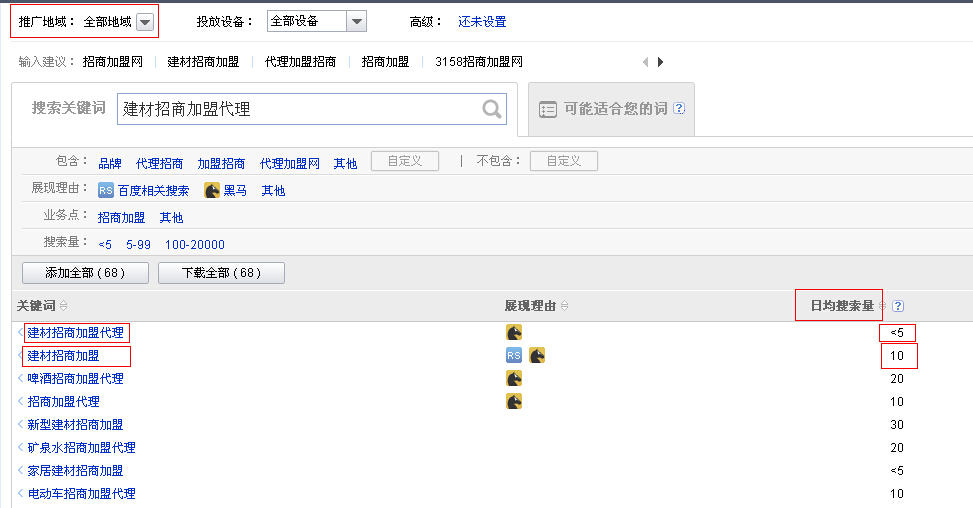Filter search volume by 100-20000
Image resolution: width=973 pixels, height=508 pixels.
click(195, 244)
